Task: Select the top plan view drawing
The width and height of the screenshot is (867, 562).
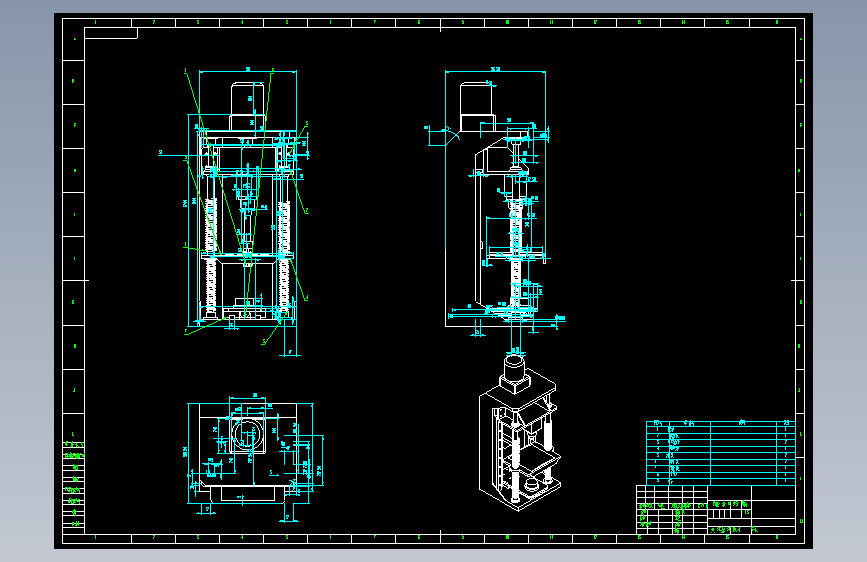Action: [254, 458]
